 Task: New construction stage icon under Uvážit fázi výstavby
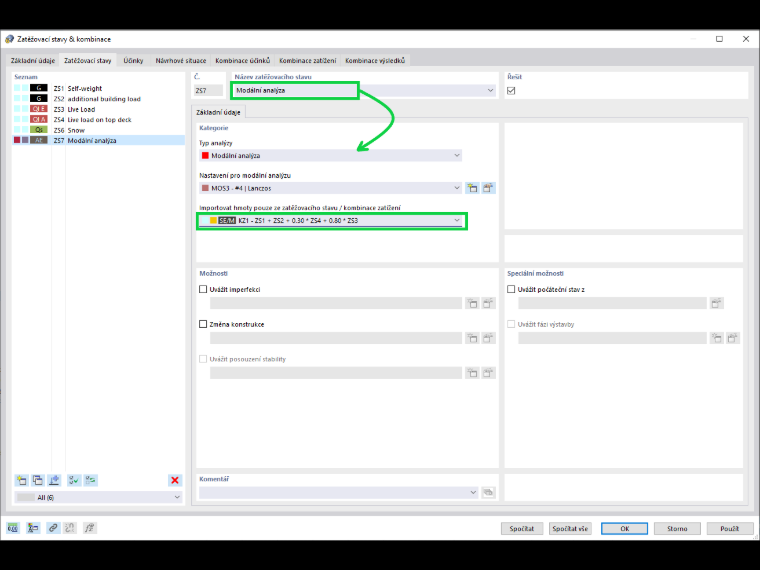point(716,338)
